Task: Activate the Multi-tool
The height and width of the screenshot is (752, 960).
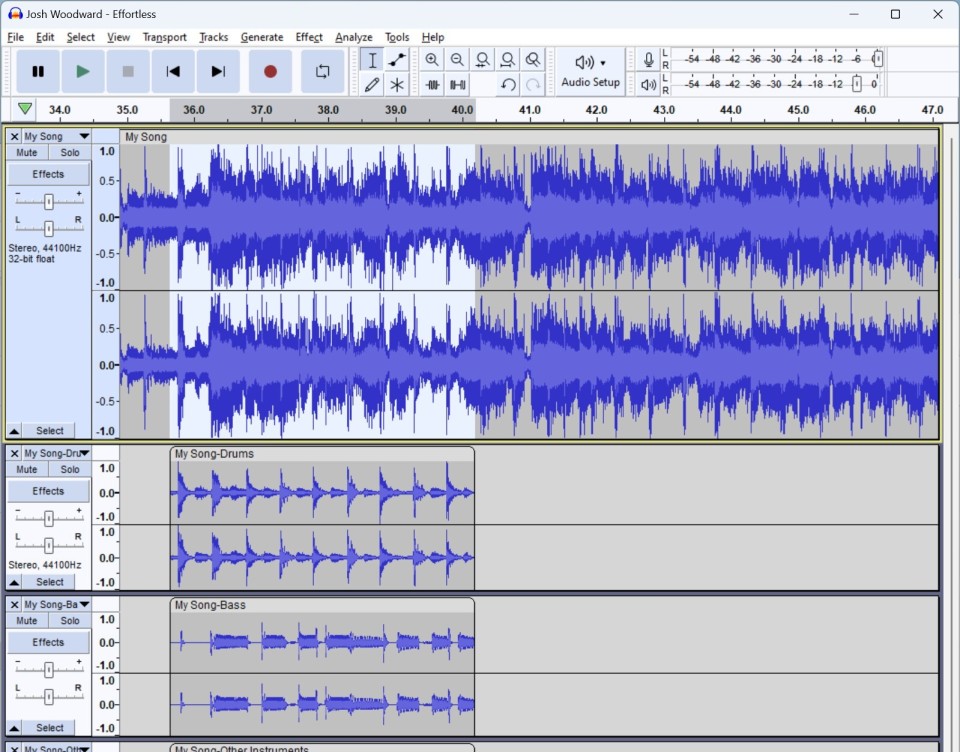Action: 396,84
